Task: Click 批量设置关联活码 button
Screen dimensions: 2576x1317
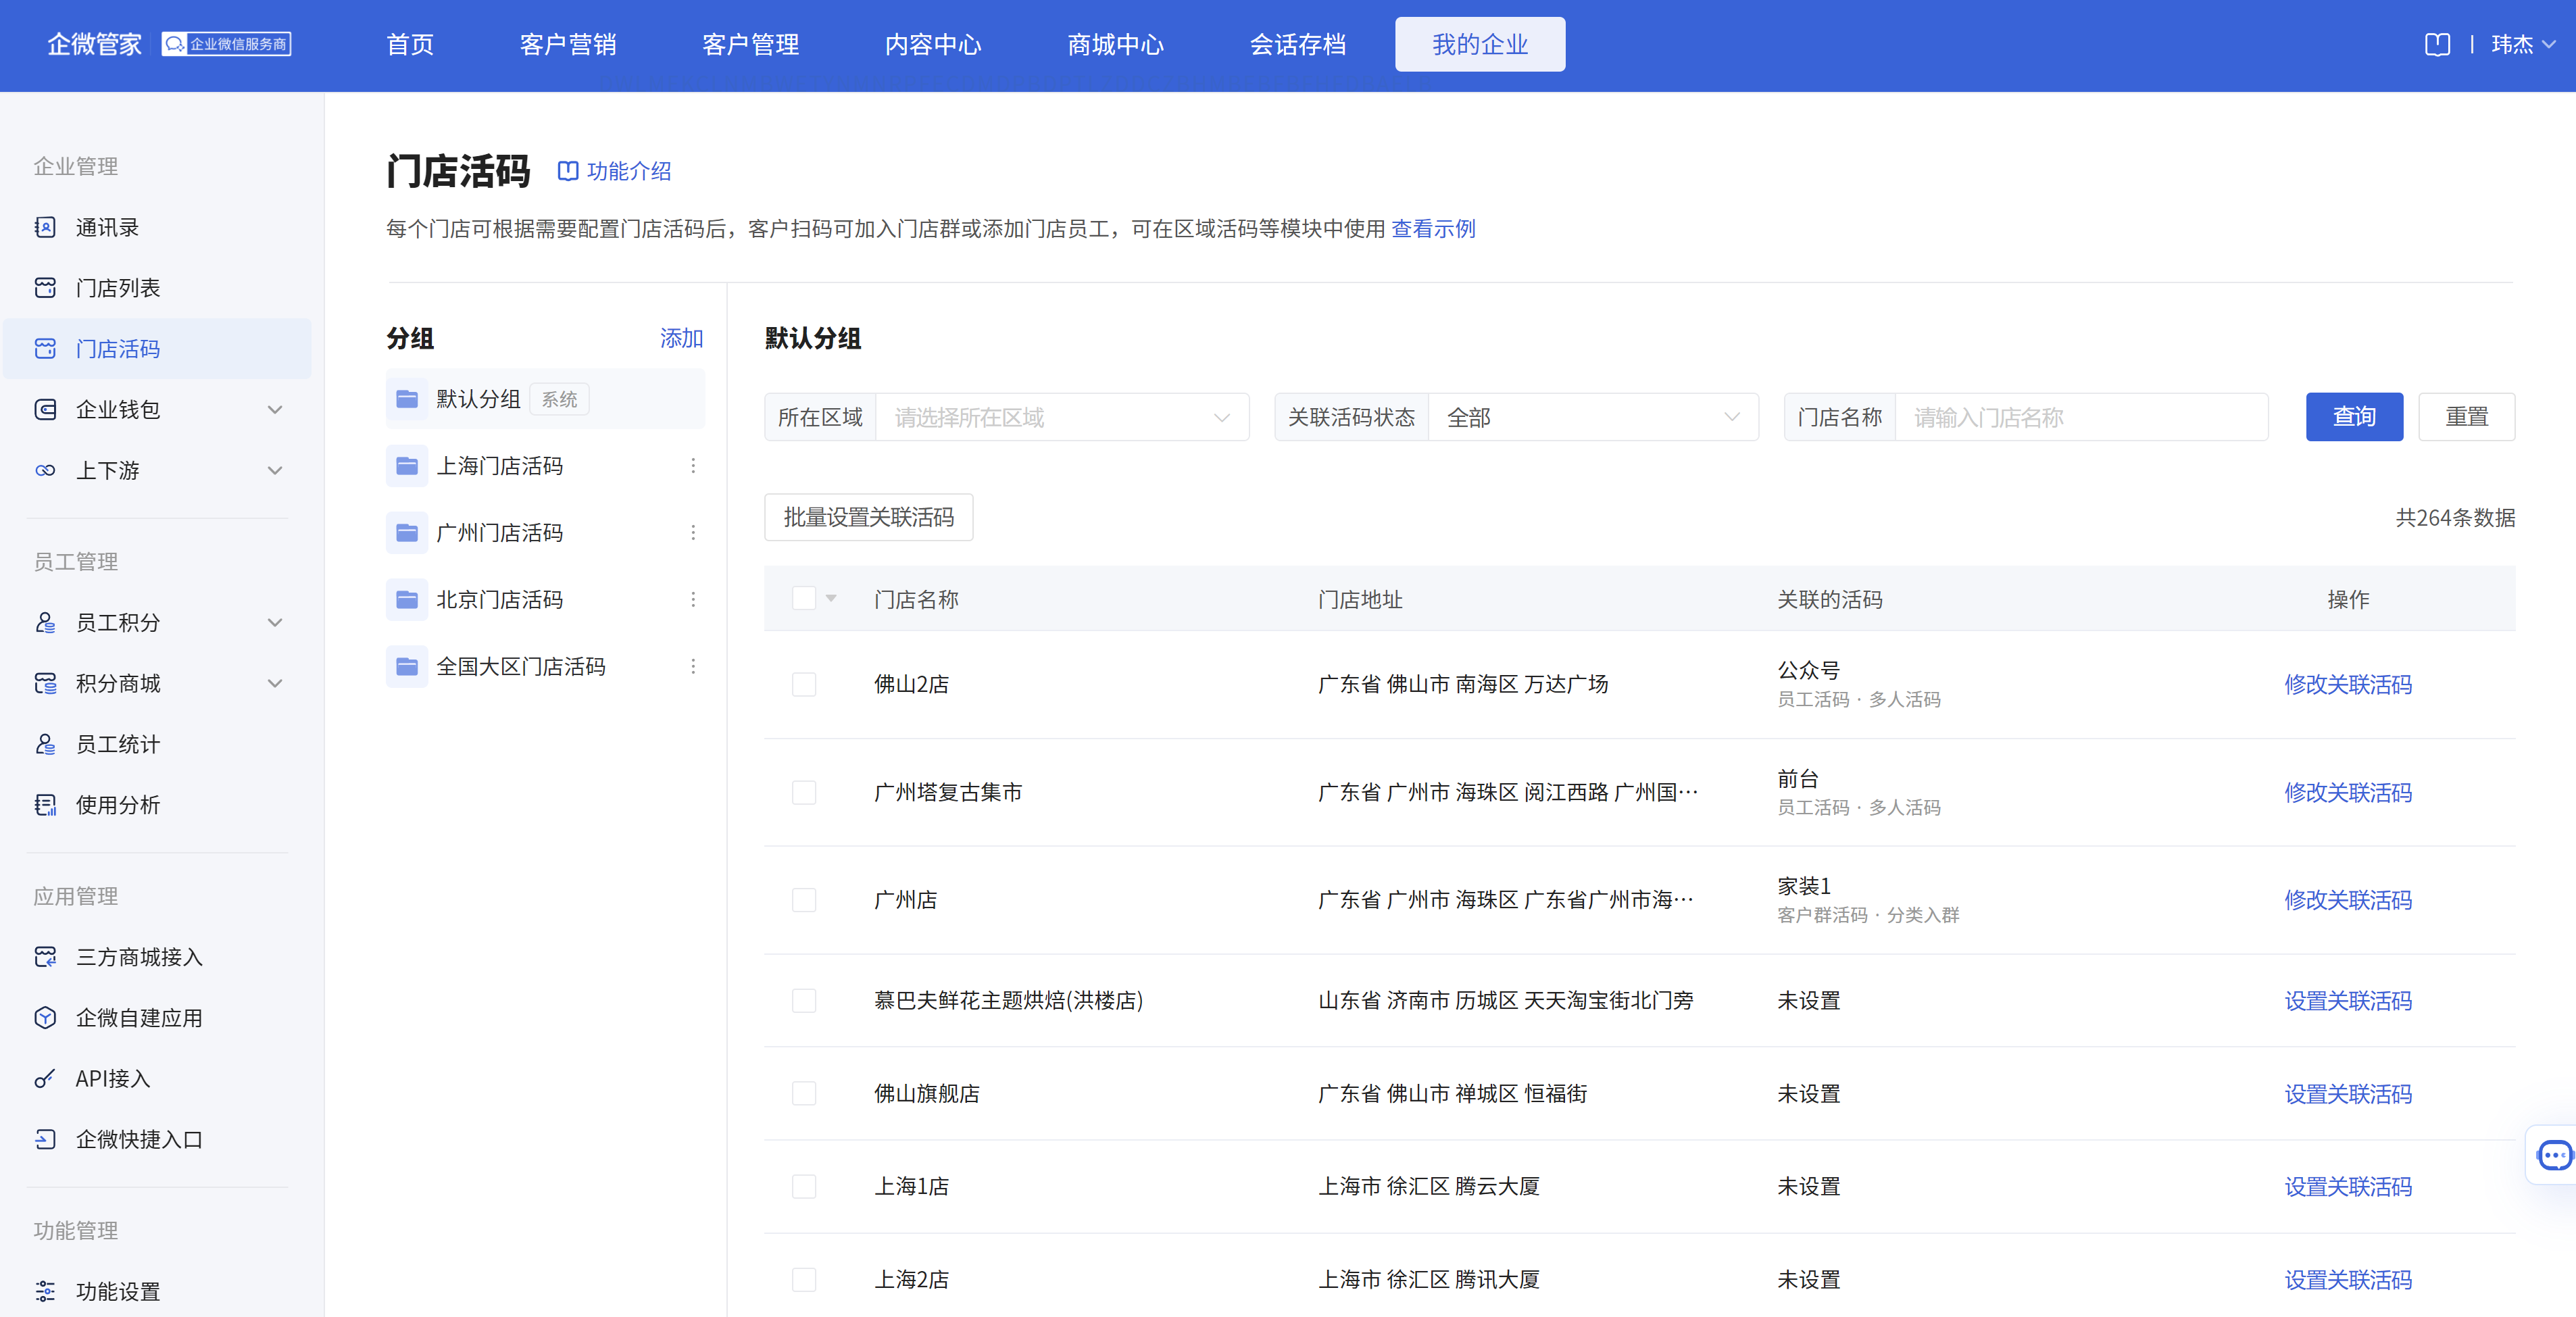Action: tap(868, 517)
